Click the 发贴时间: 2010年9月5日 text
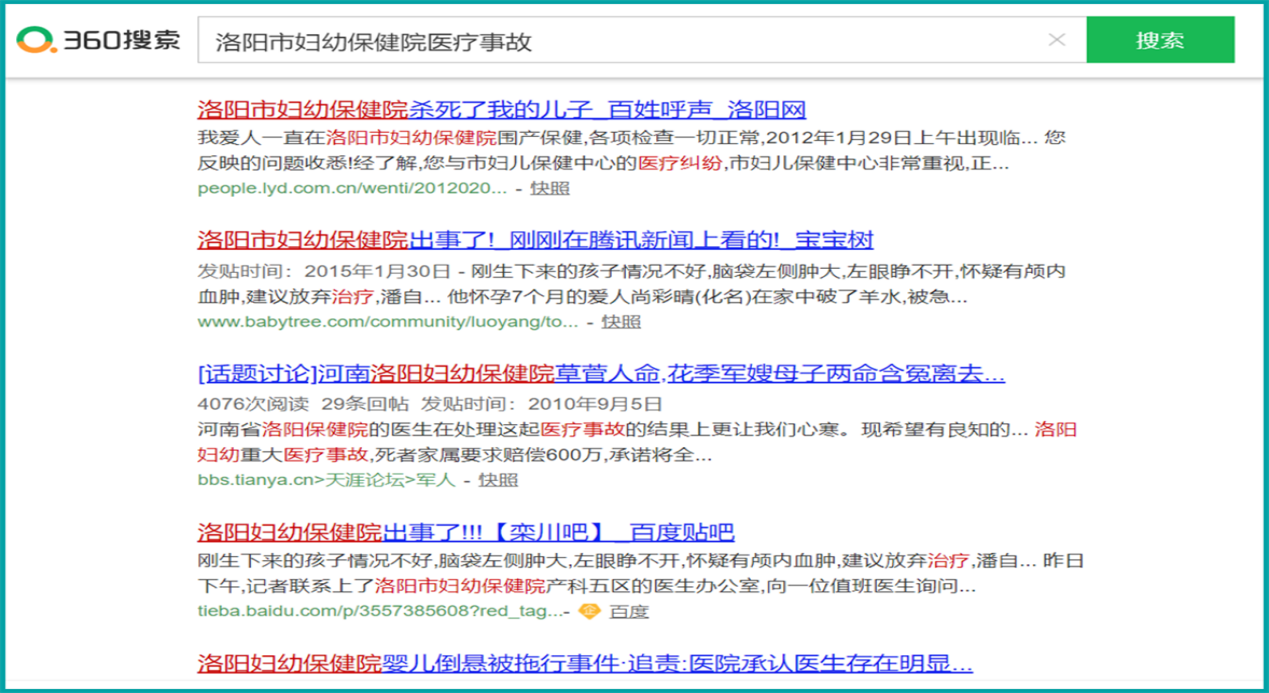Viewport: 1269px width, 693px height. [541, 404]
